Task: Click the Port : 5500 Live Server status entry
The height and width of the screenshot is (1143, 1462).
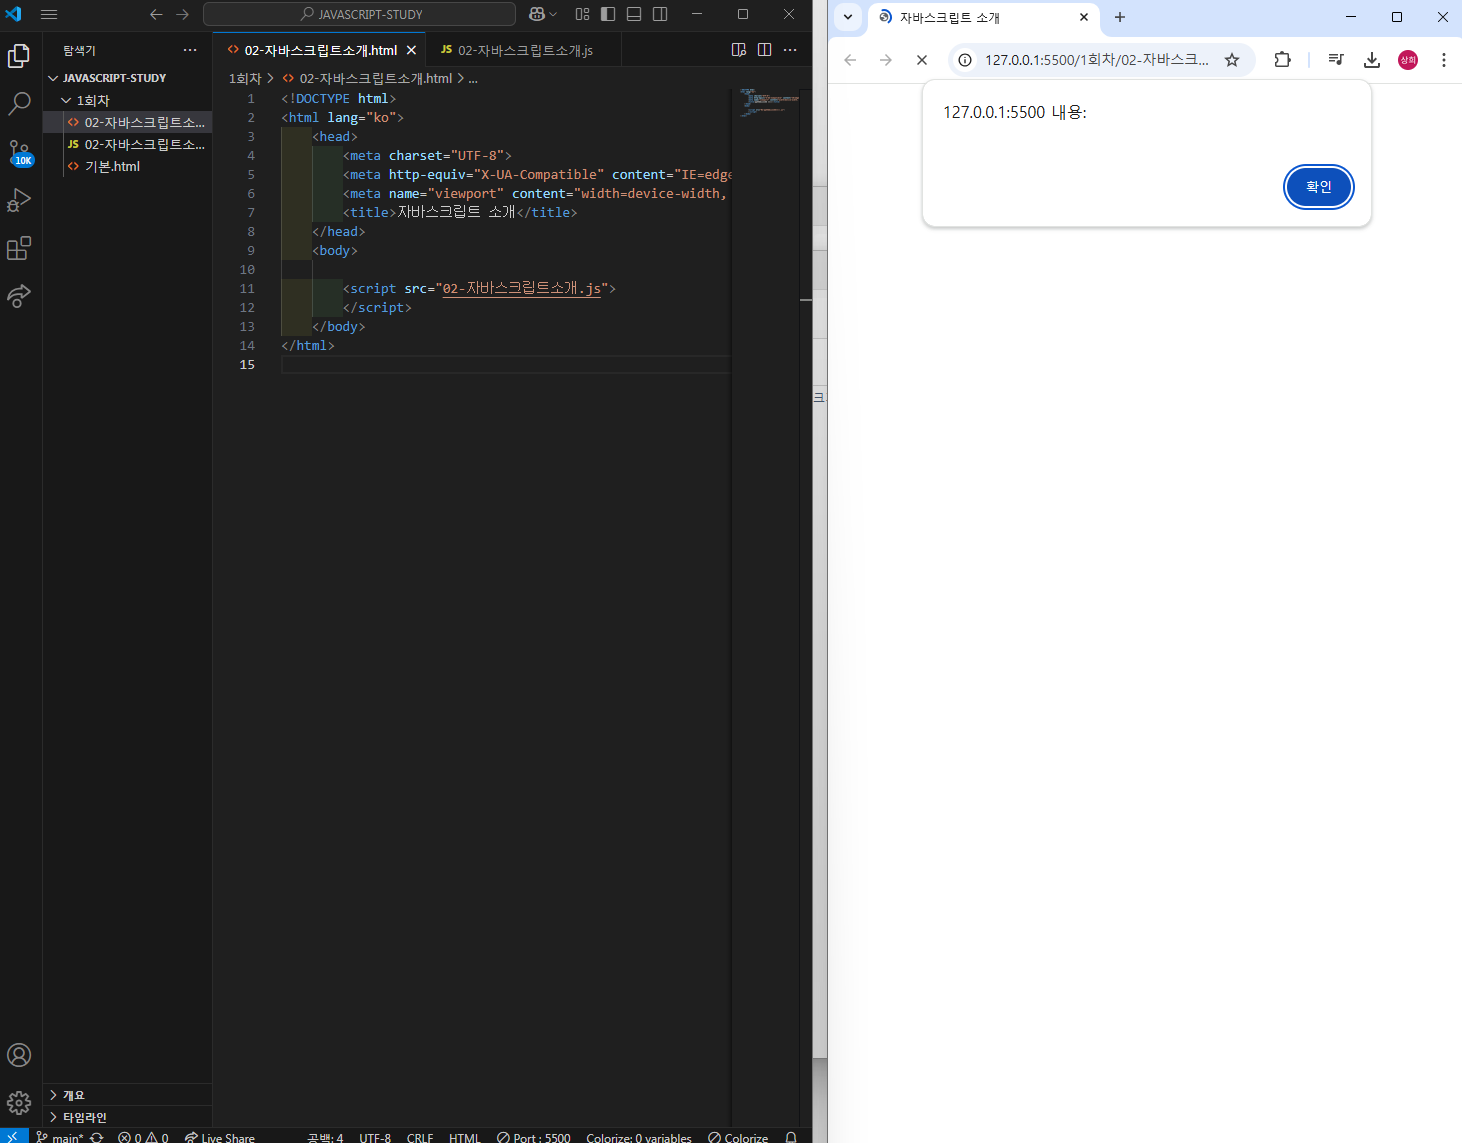Action: [534, 1137]
